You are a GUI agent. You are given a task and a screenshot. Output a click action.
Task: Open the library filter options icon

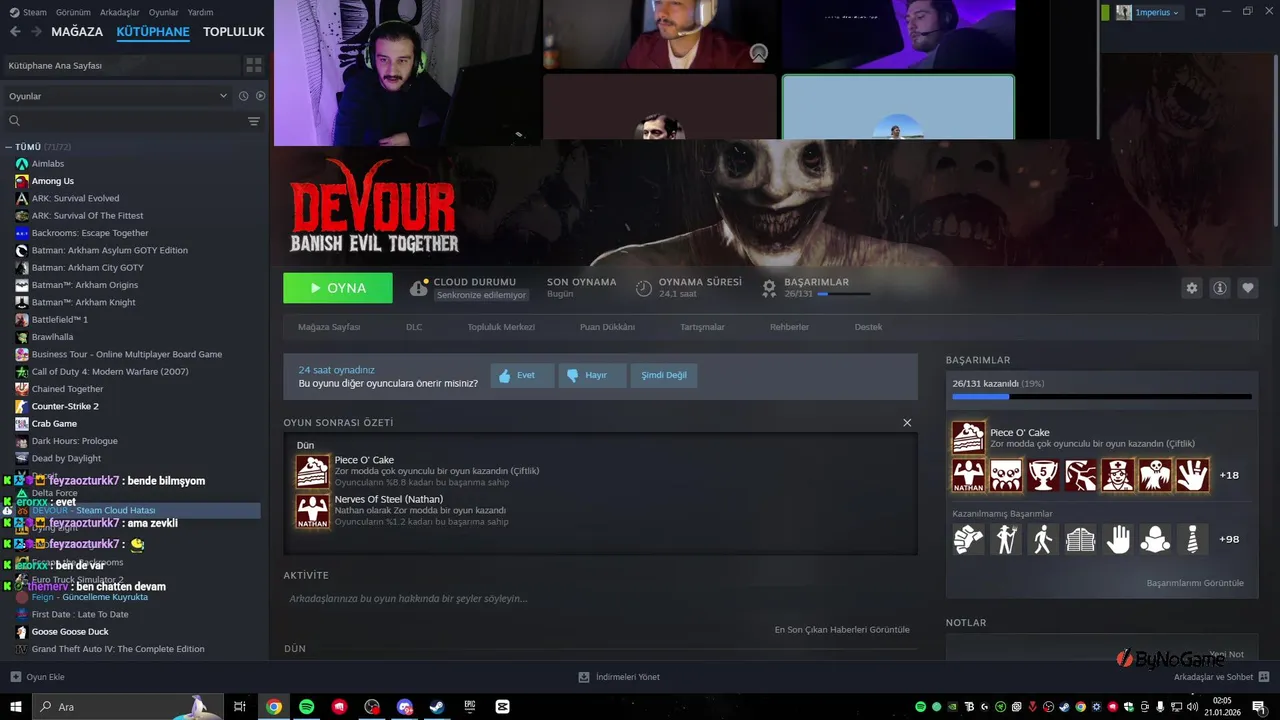click(x=254, y=121)
